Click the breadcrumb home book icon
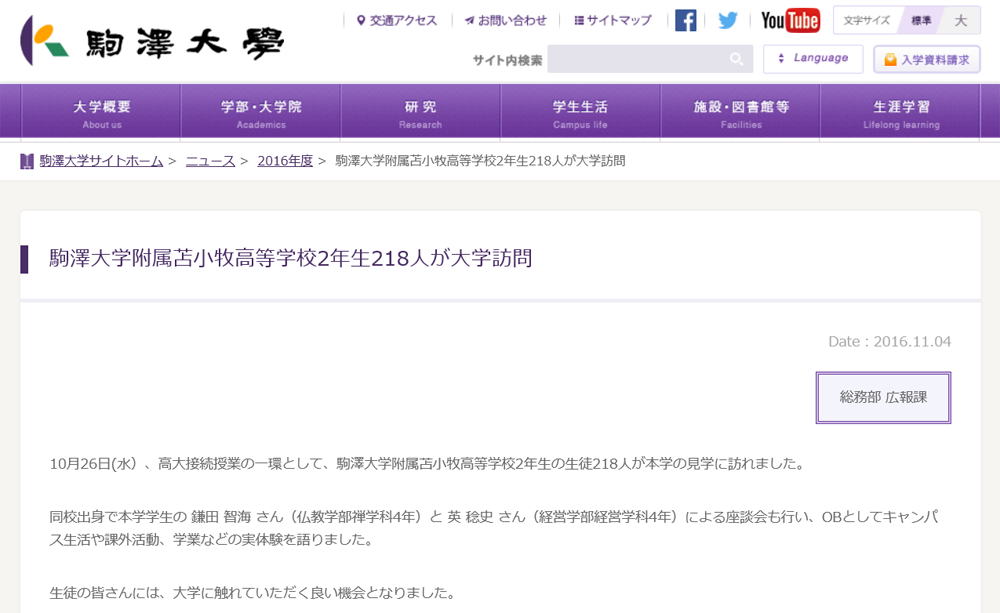Screen dimensions: 1000x613 point(27,161)
